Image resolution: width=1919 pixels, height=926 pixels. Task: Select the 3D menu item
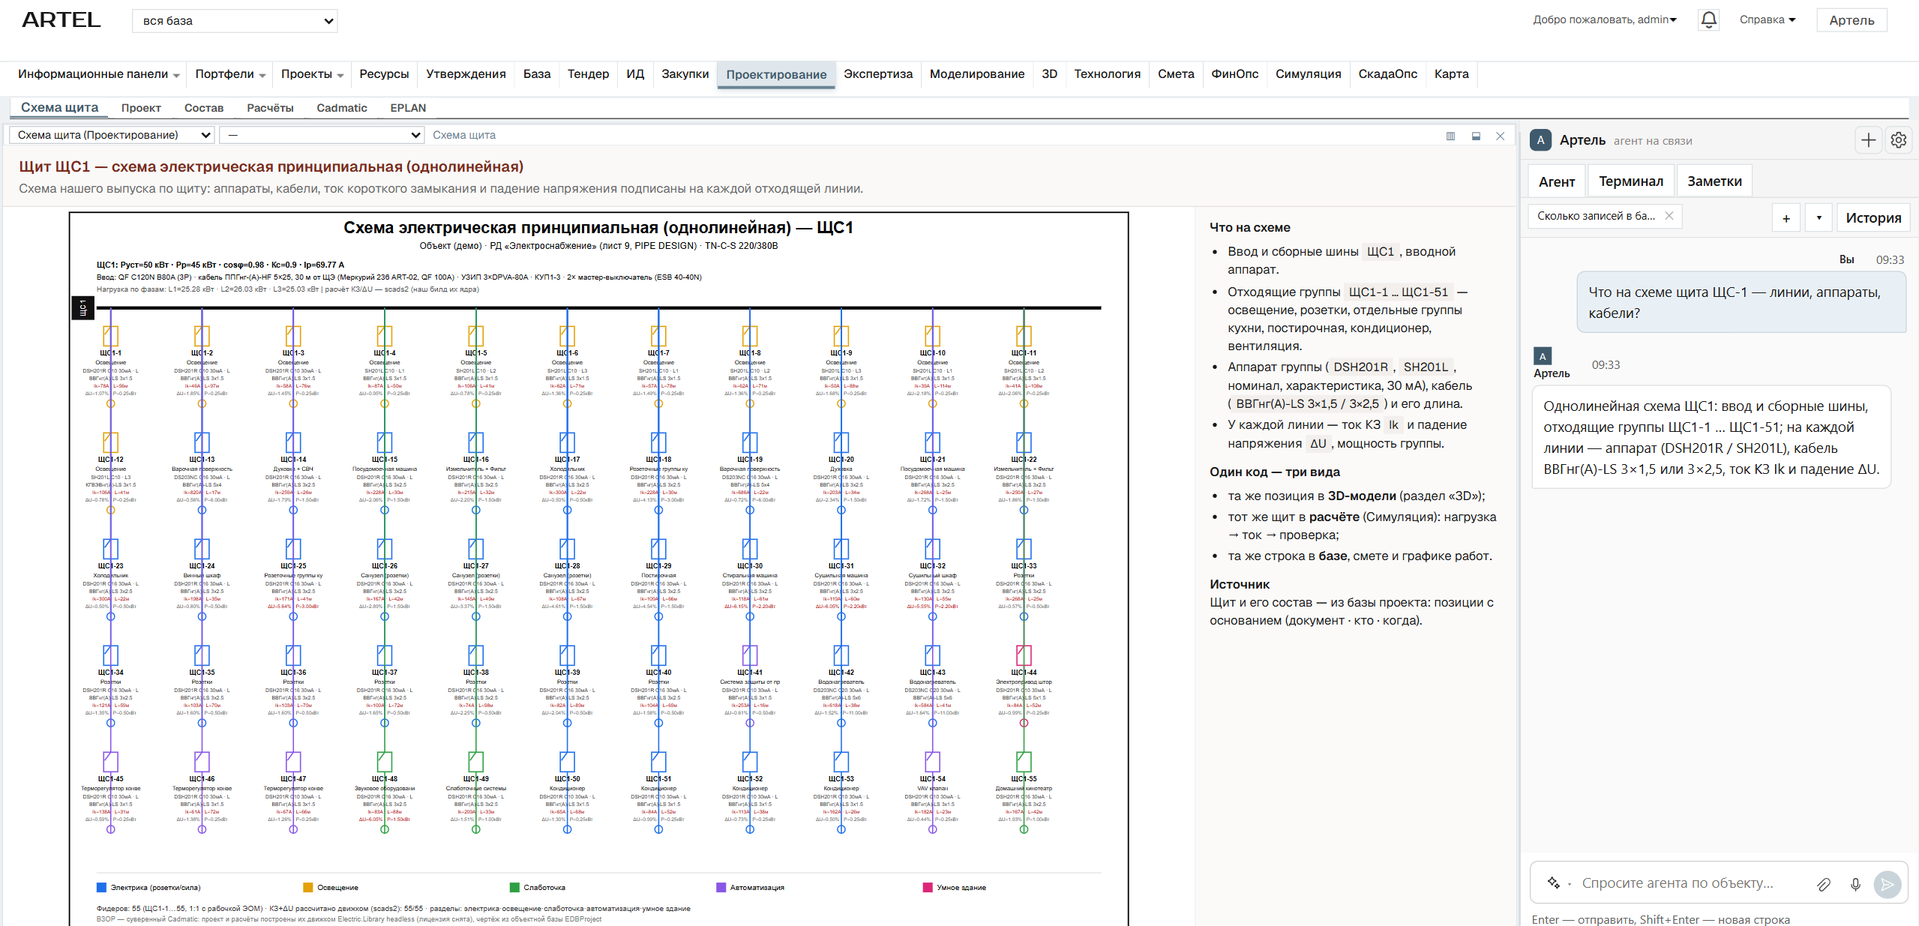(x=1049, y=74)
